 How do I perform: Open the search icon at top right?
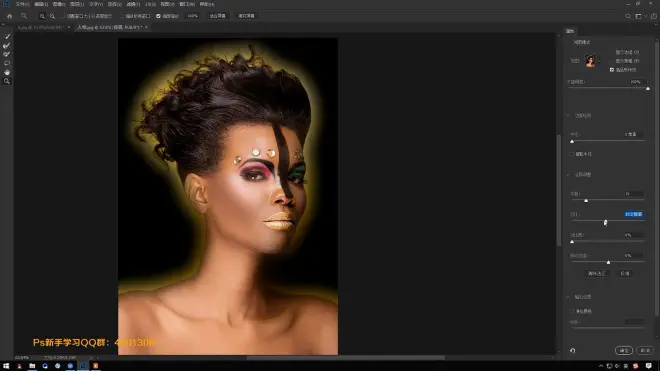click(x=628, y=16)
